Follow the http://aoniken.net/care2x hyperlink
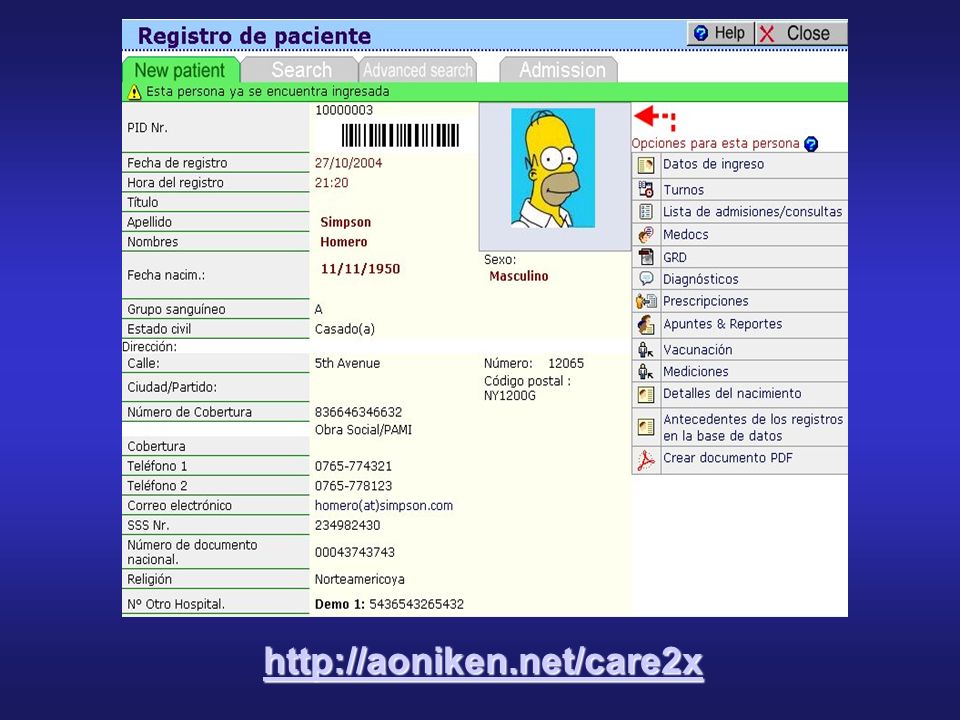The image size is (960, 720). pos(484,662)
